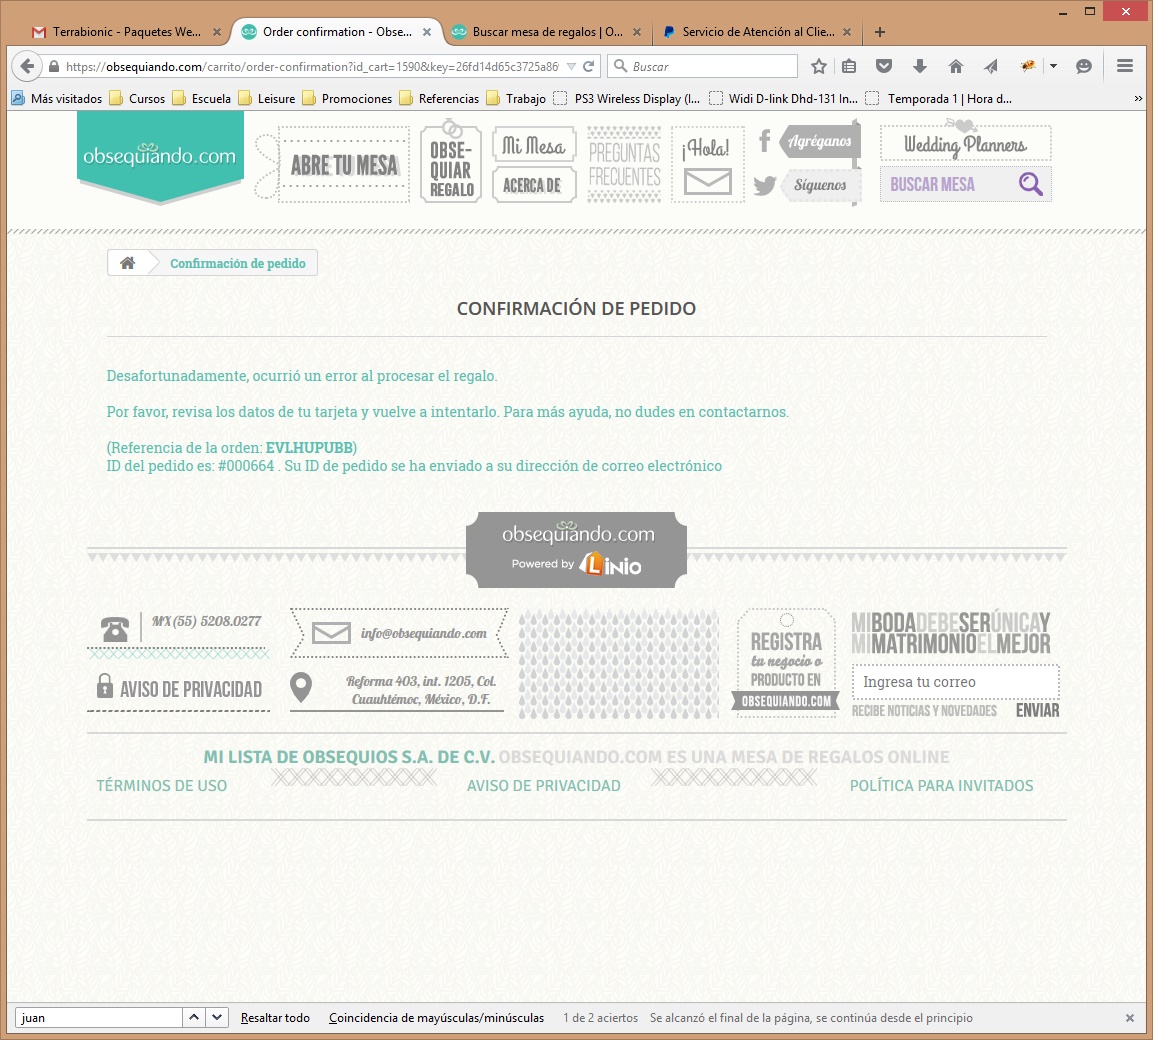Open the TÉRMINOS DE USO link
1153x1040 pixels.
click(x=162, y=786)
